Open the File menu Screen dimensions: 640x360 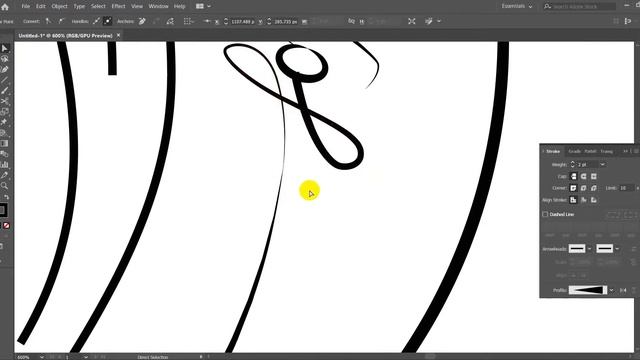[26, 7]
